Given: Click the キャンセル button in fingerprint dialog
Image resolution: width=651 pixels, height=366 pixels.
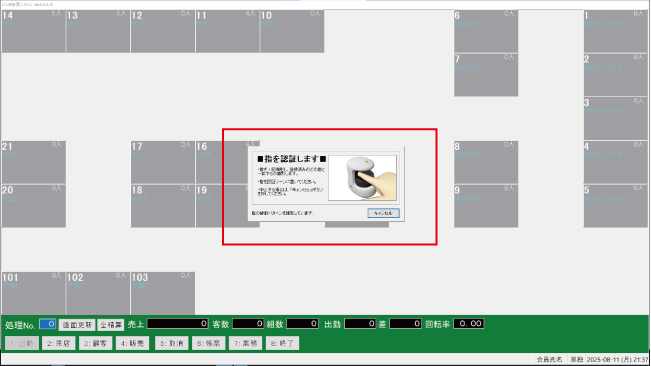Looking at the screenshot, I should point(383,213).
